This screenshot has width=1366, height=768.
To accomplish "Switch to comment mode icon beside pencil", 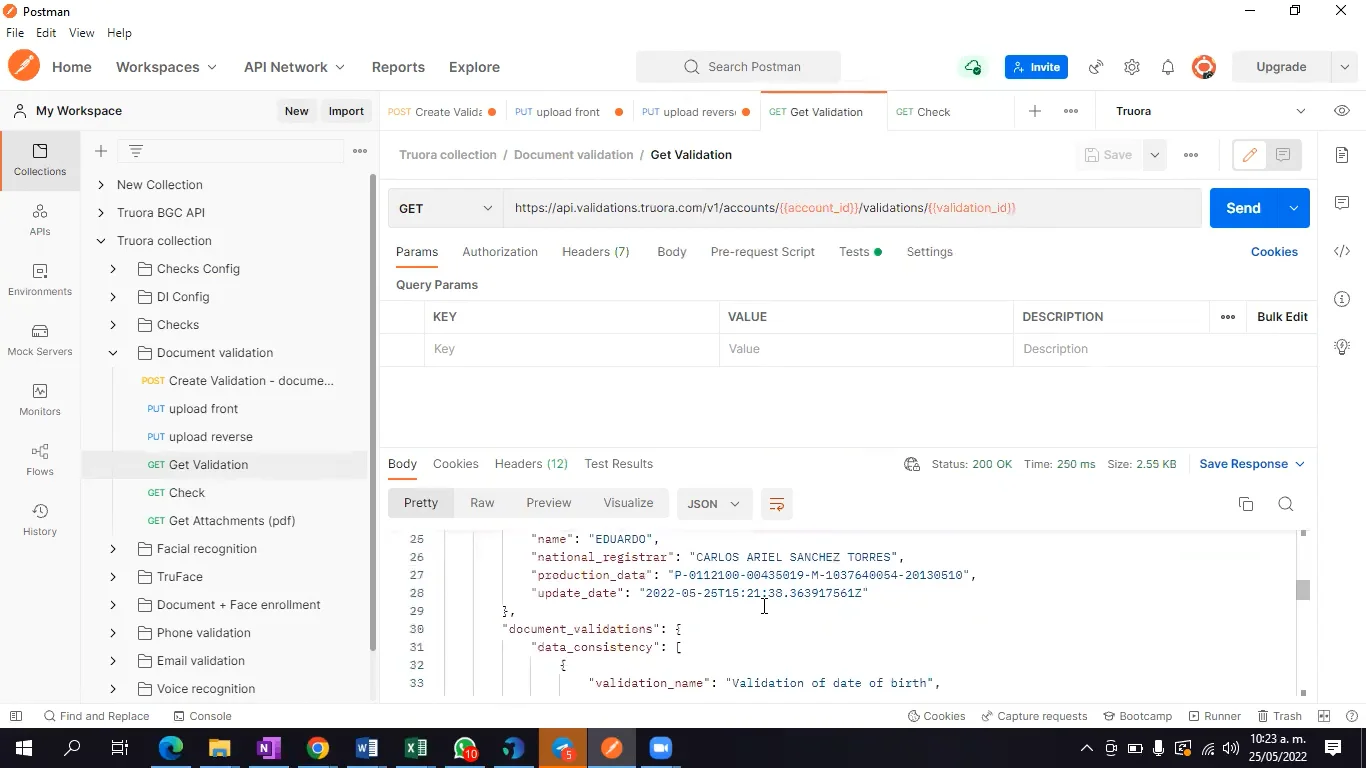I will click(x=1283, y=155).
